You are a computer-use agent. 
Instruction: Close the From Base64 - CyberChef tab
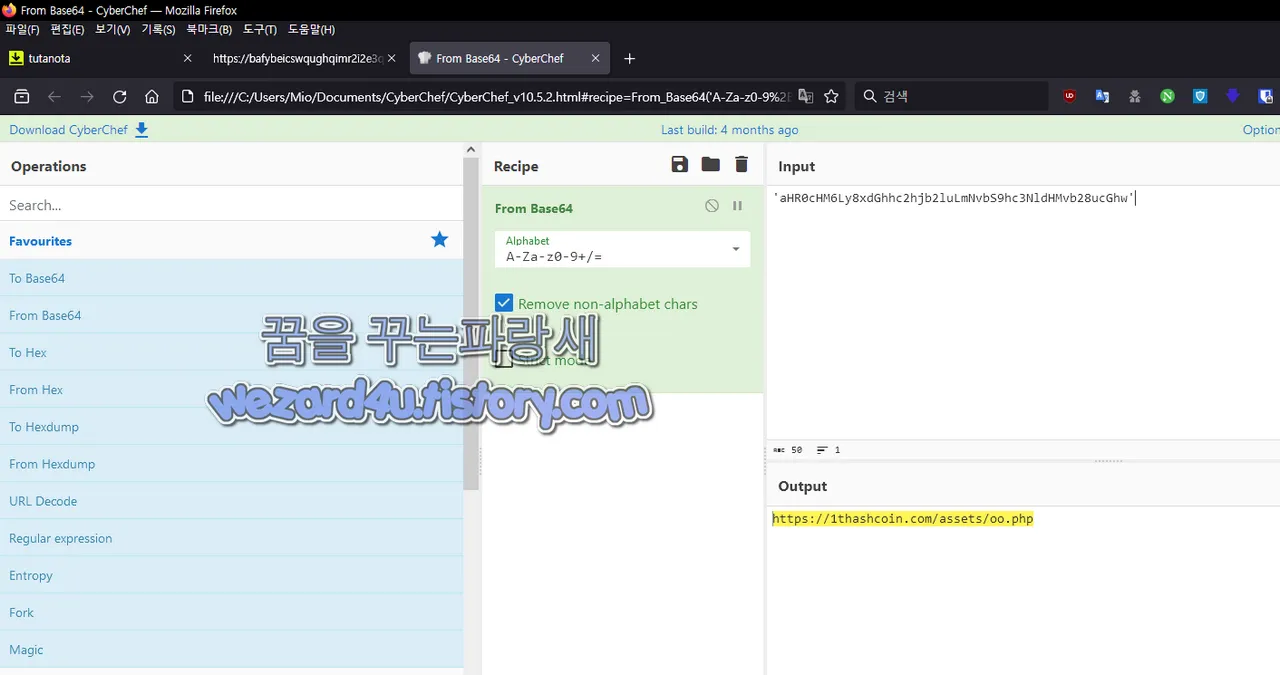(595, 58)
